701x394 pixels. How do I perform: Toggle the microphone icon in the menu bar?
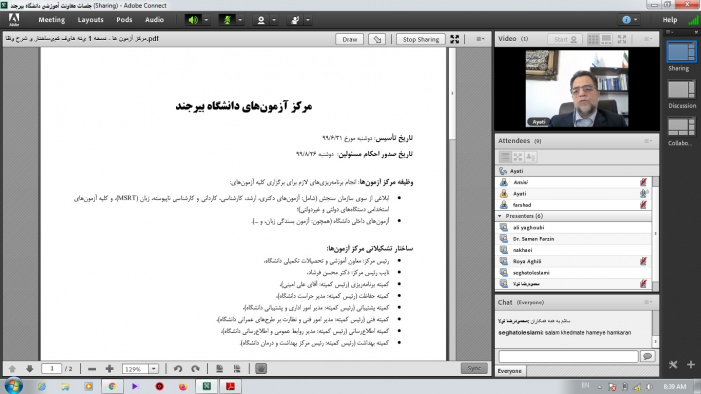tap(227, 20)
